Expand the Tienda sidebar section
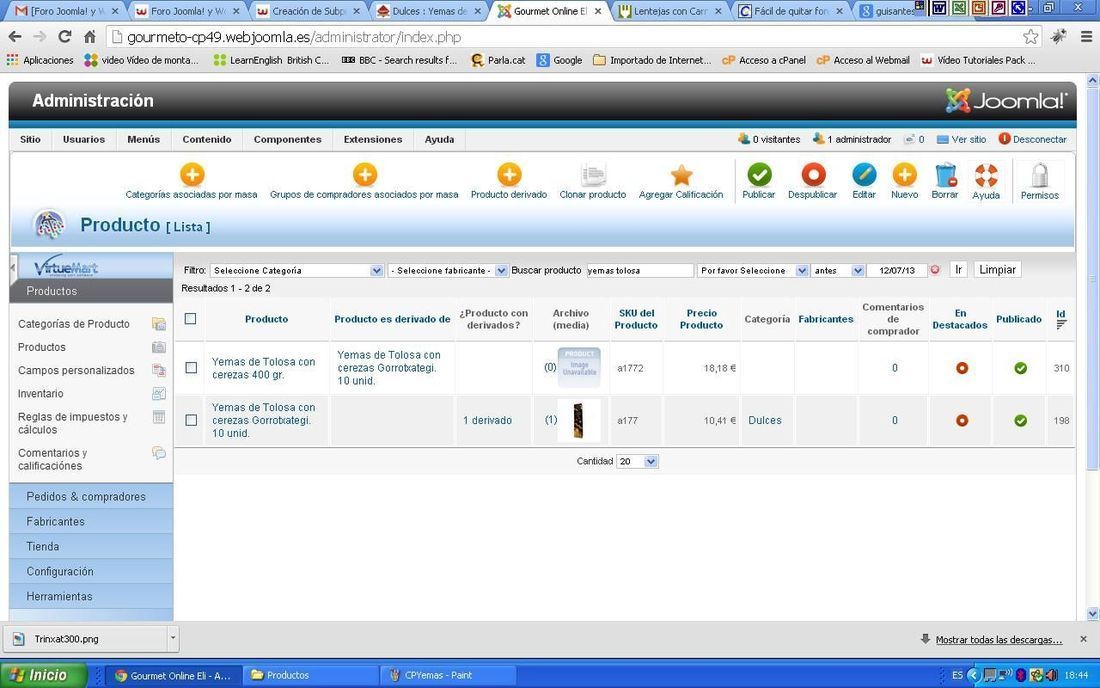The width and height of the screenshot is (1100, 688). (91, 546)
